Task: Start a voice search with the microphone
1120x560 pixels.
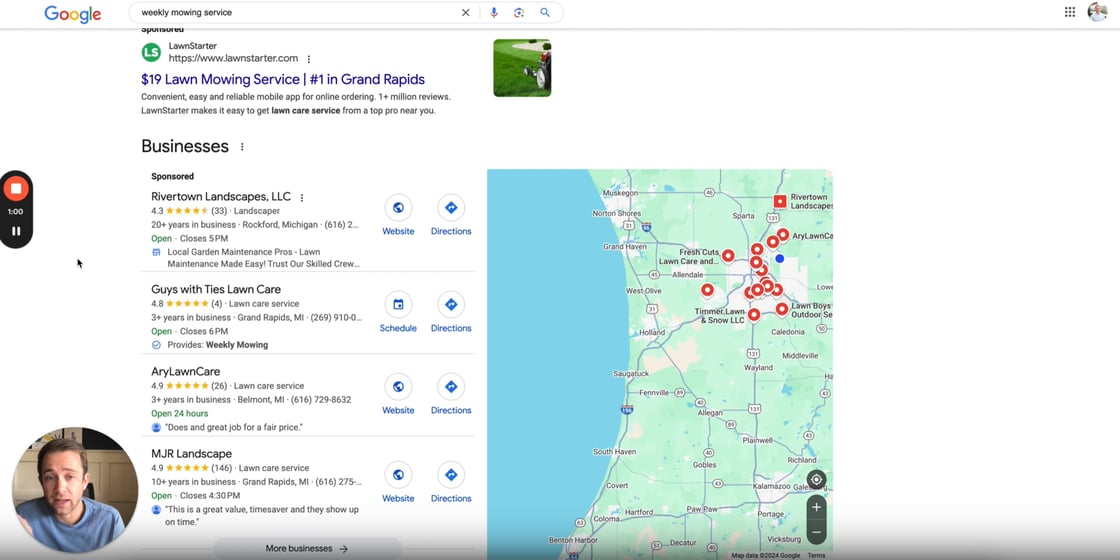Action: tap(493, 13)
